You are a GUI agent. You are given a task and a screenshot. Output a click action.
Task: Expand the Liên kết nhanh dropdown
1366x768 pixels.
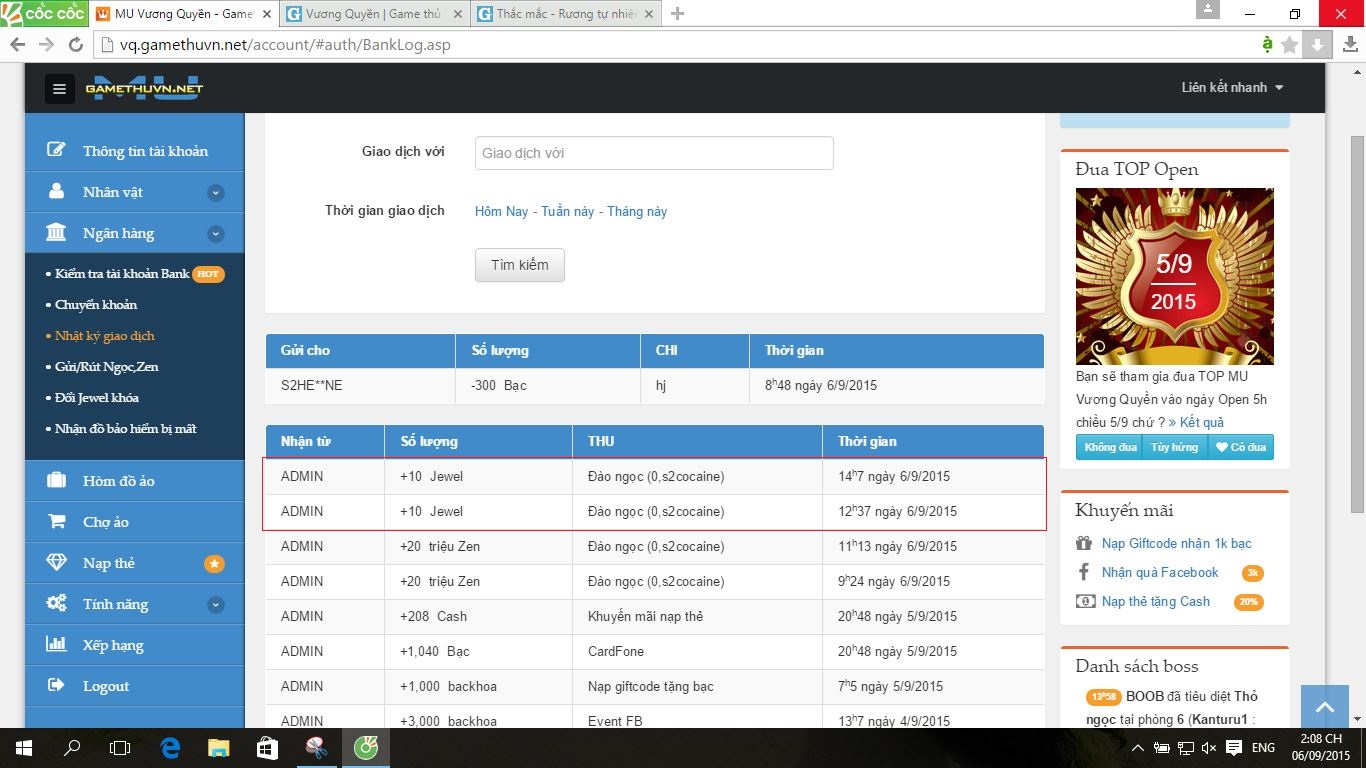point(1231,88)
